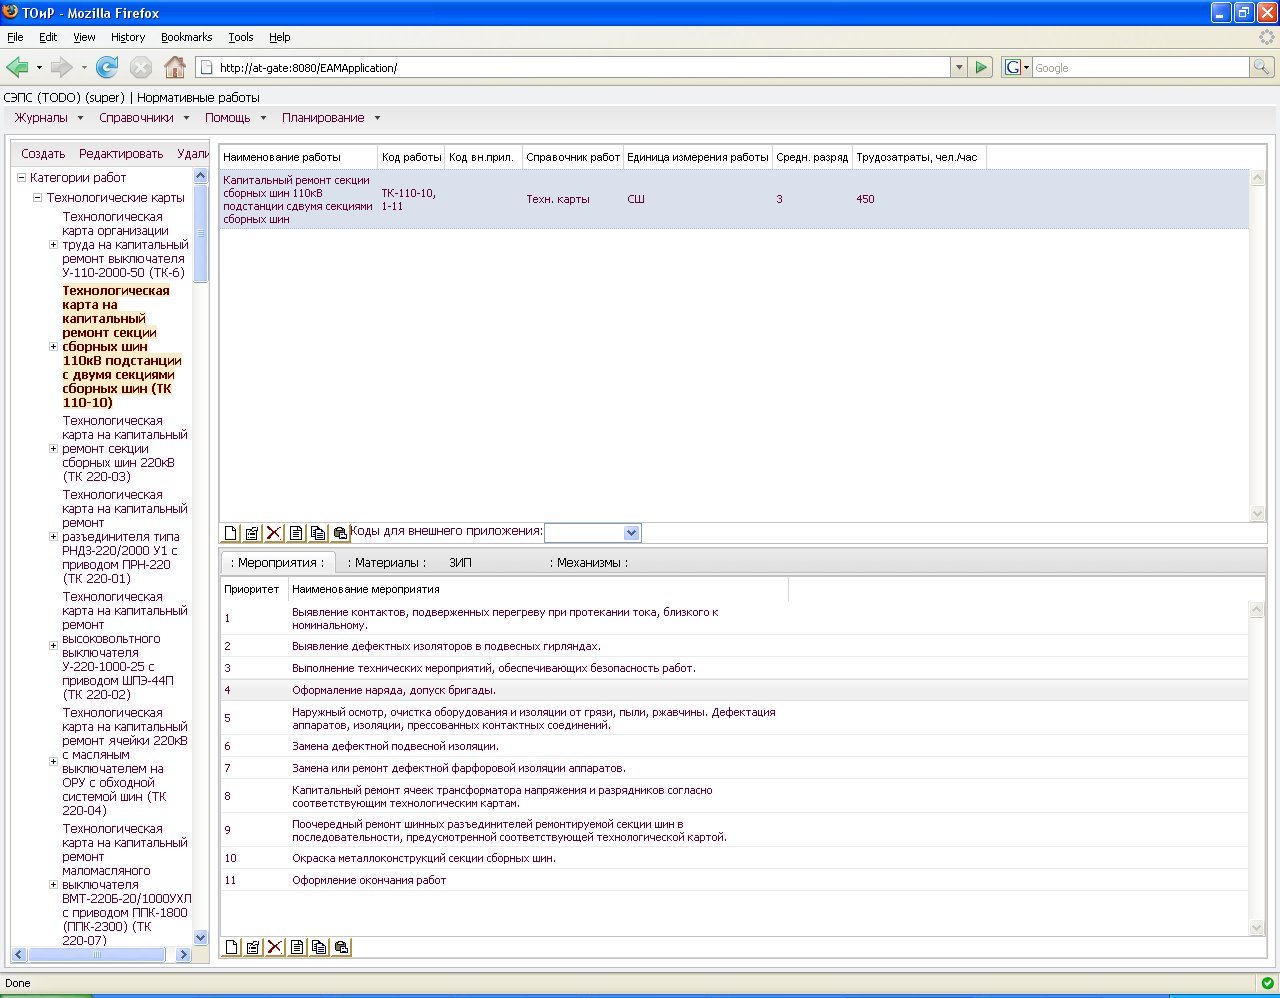Click the copy icon in works toolbar
1280x998 pixels.
pyautogui.click(x=319, y=533)
